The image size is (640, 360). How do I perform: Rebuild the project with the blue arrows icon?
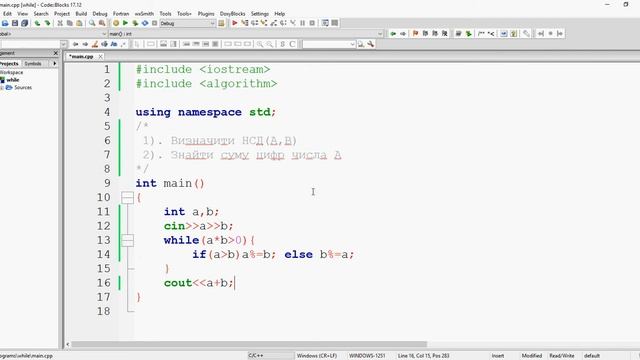coord(145,23)
